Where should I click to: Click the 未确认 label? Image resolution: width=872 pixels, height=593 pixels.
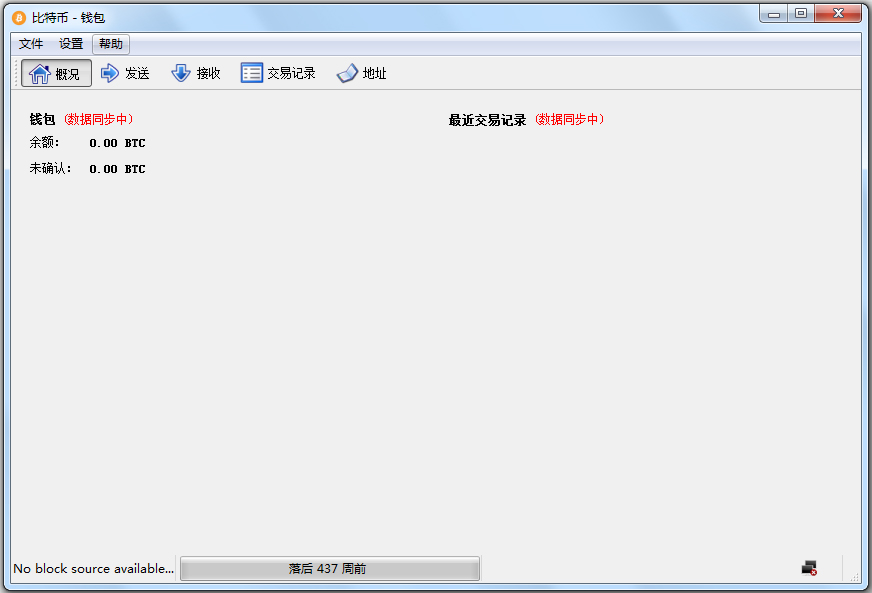pyautogui.click(x=50, y=169)
